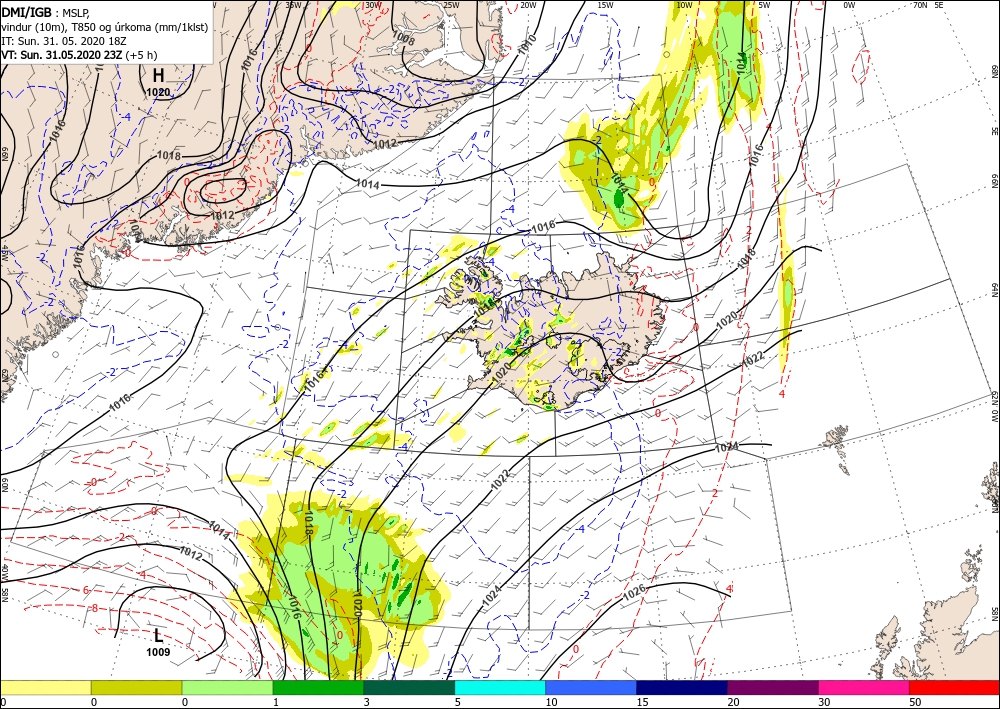The height and width of the screenshot is (709, 1000).
Task: Click the red 50+ mm legend swatch
Action: [954, 687]
